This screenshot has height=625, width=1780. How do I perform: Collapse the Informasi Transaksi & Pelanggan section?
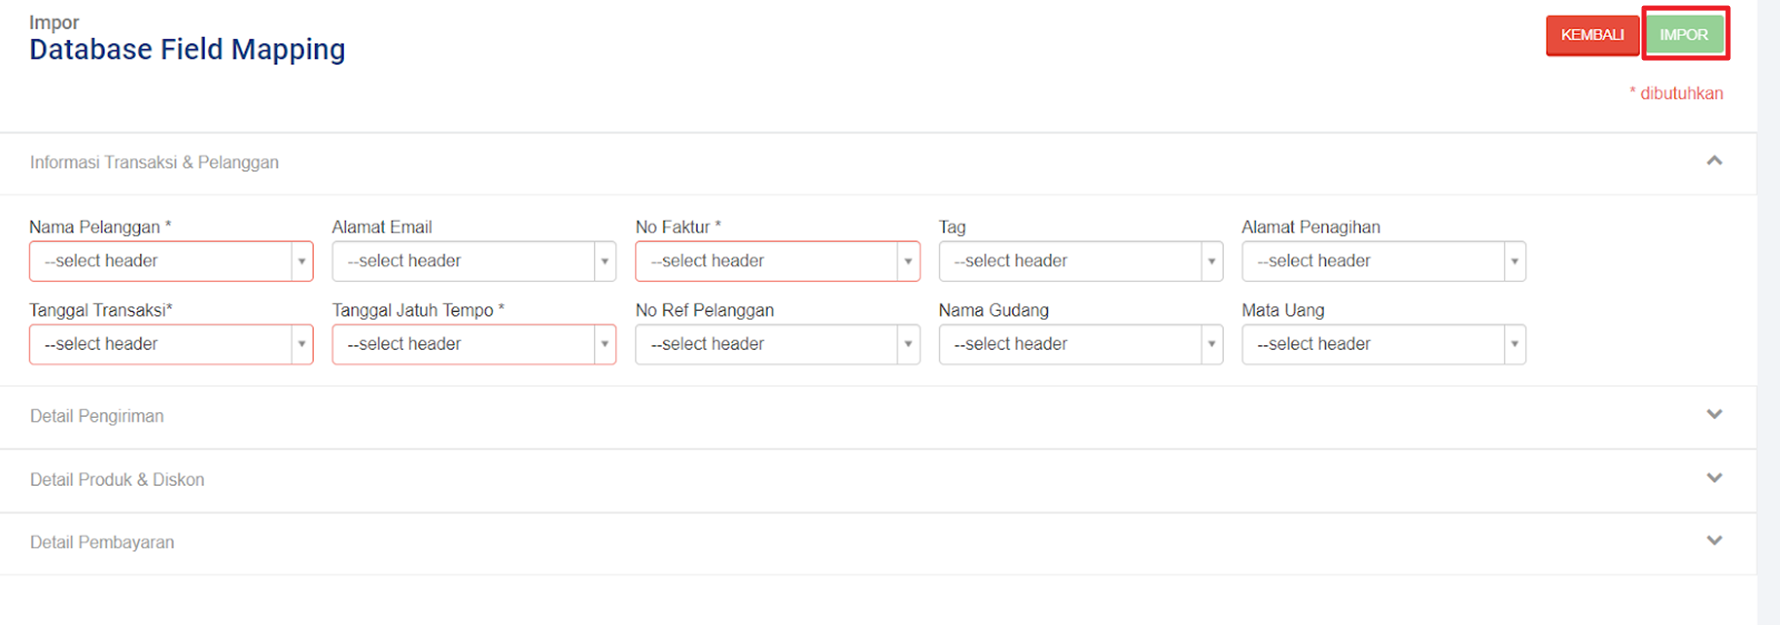(1714, 161)
